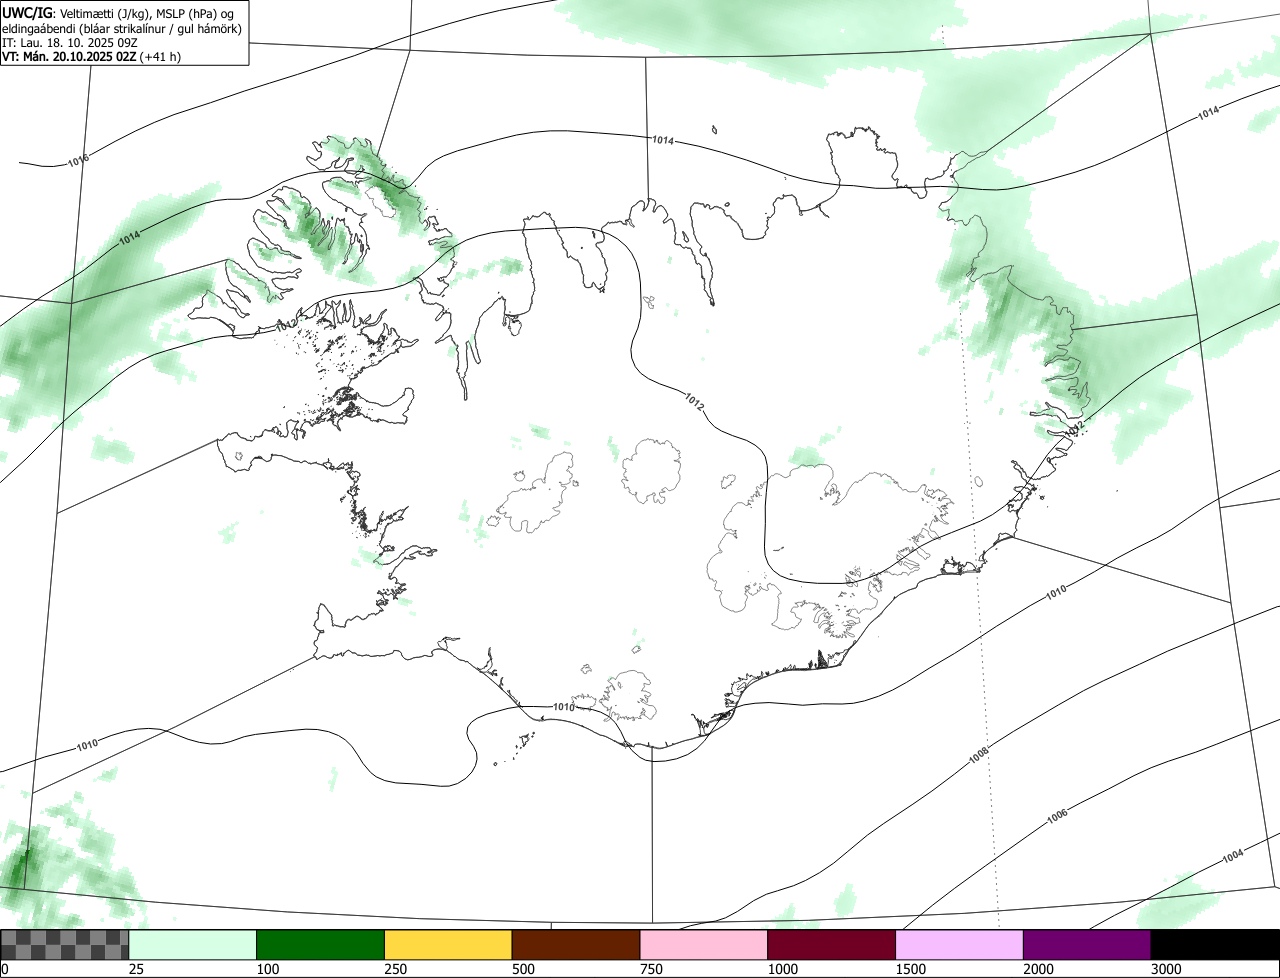Click the 1004 isobar label

pyautogui.click(x=1232, y=856)
